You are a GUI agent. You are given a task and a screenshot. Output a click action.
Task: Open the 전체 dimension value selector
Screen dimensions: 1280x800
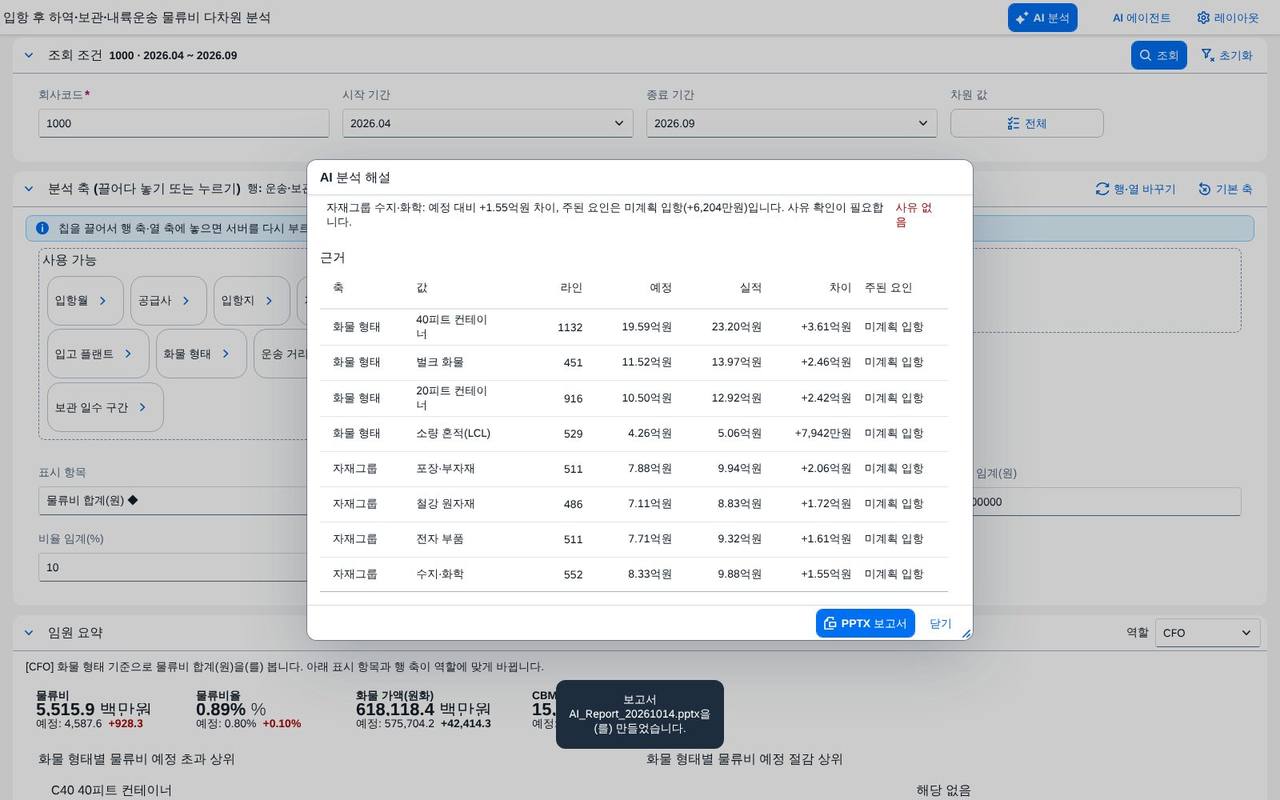pyautogui.click(x=1027, y=123)
